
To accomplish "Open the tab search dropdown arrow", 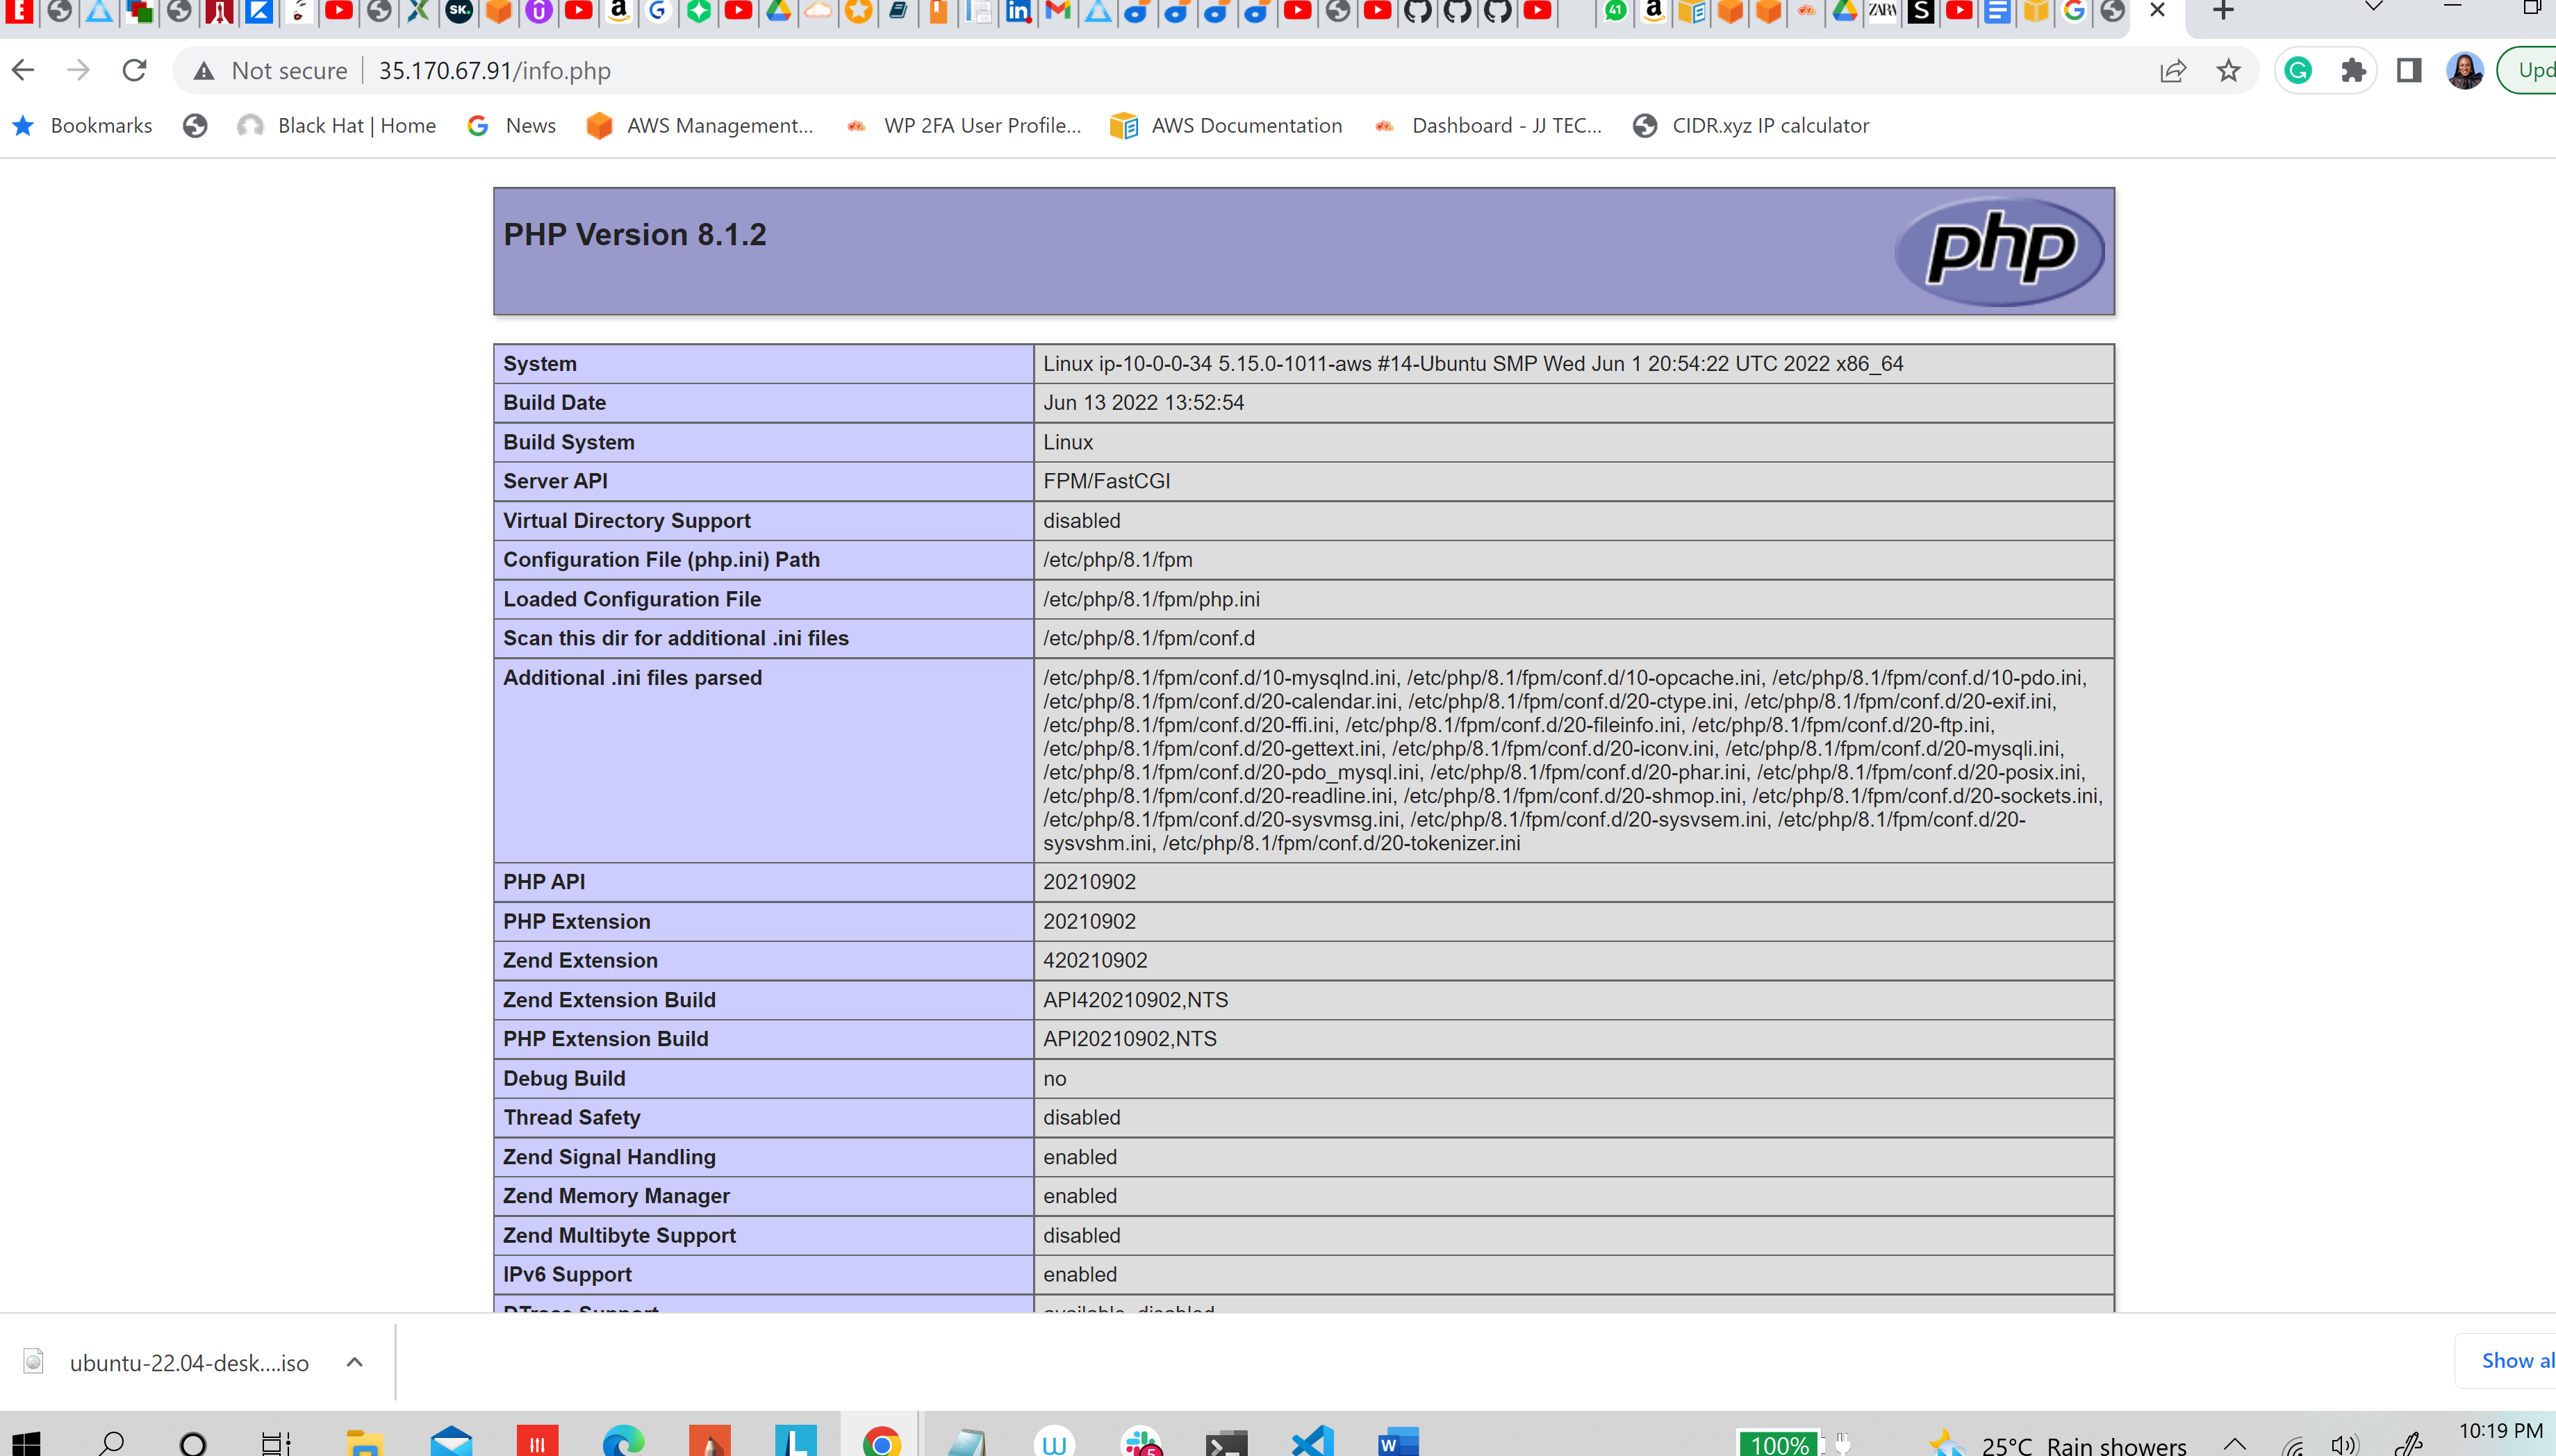I will click(x=2373, y=8).
